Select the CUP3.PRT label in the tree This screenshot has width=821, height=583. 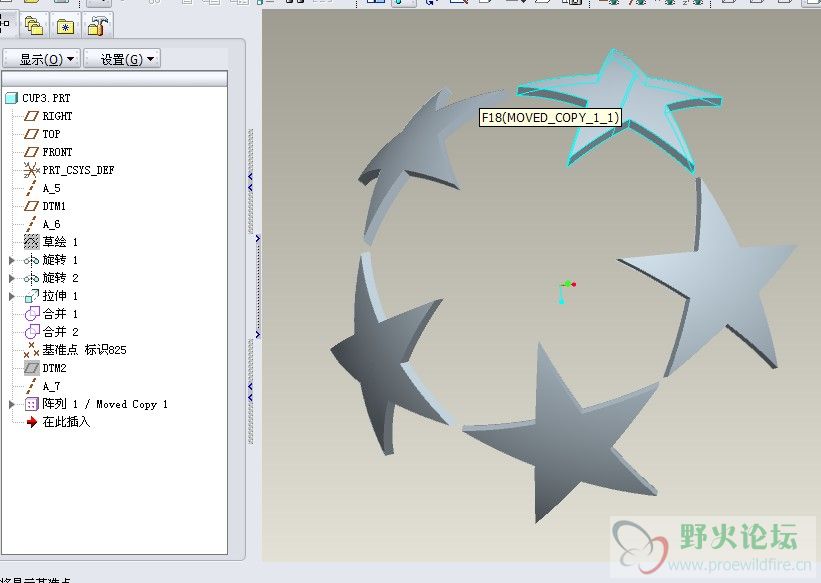coord(46,98)
